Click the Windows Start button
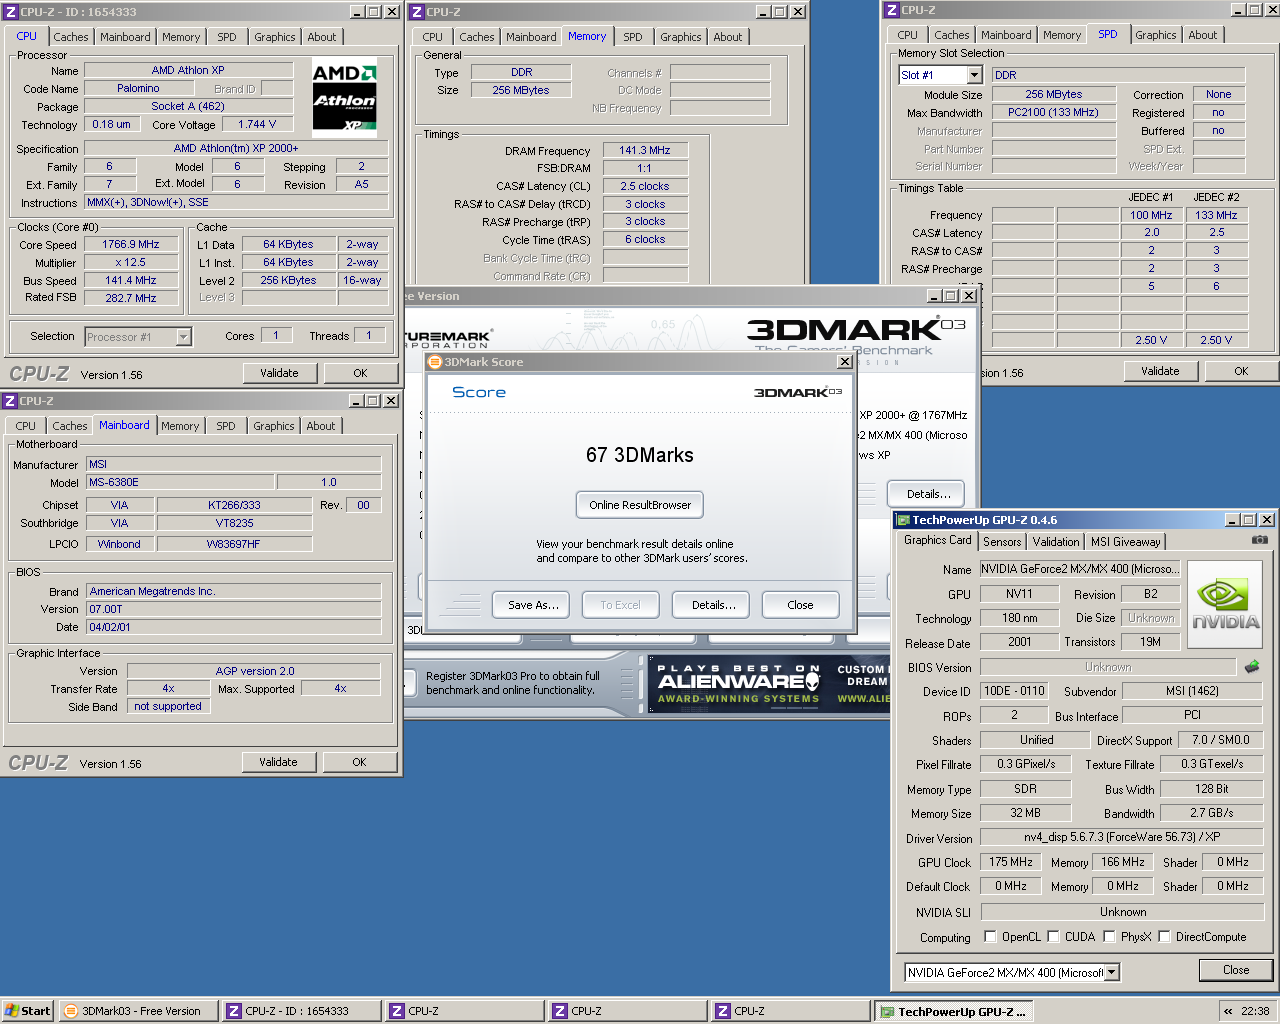 click(27, 1011)
